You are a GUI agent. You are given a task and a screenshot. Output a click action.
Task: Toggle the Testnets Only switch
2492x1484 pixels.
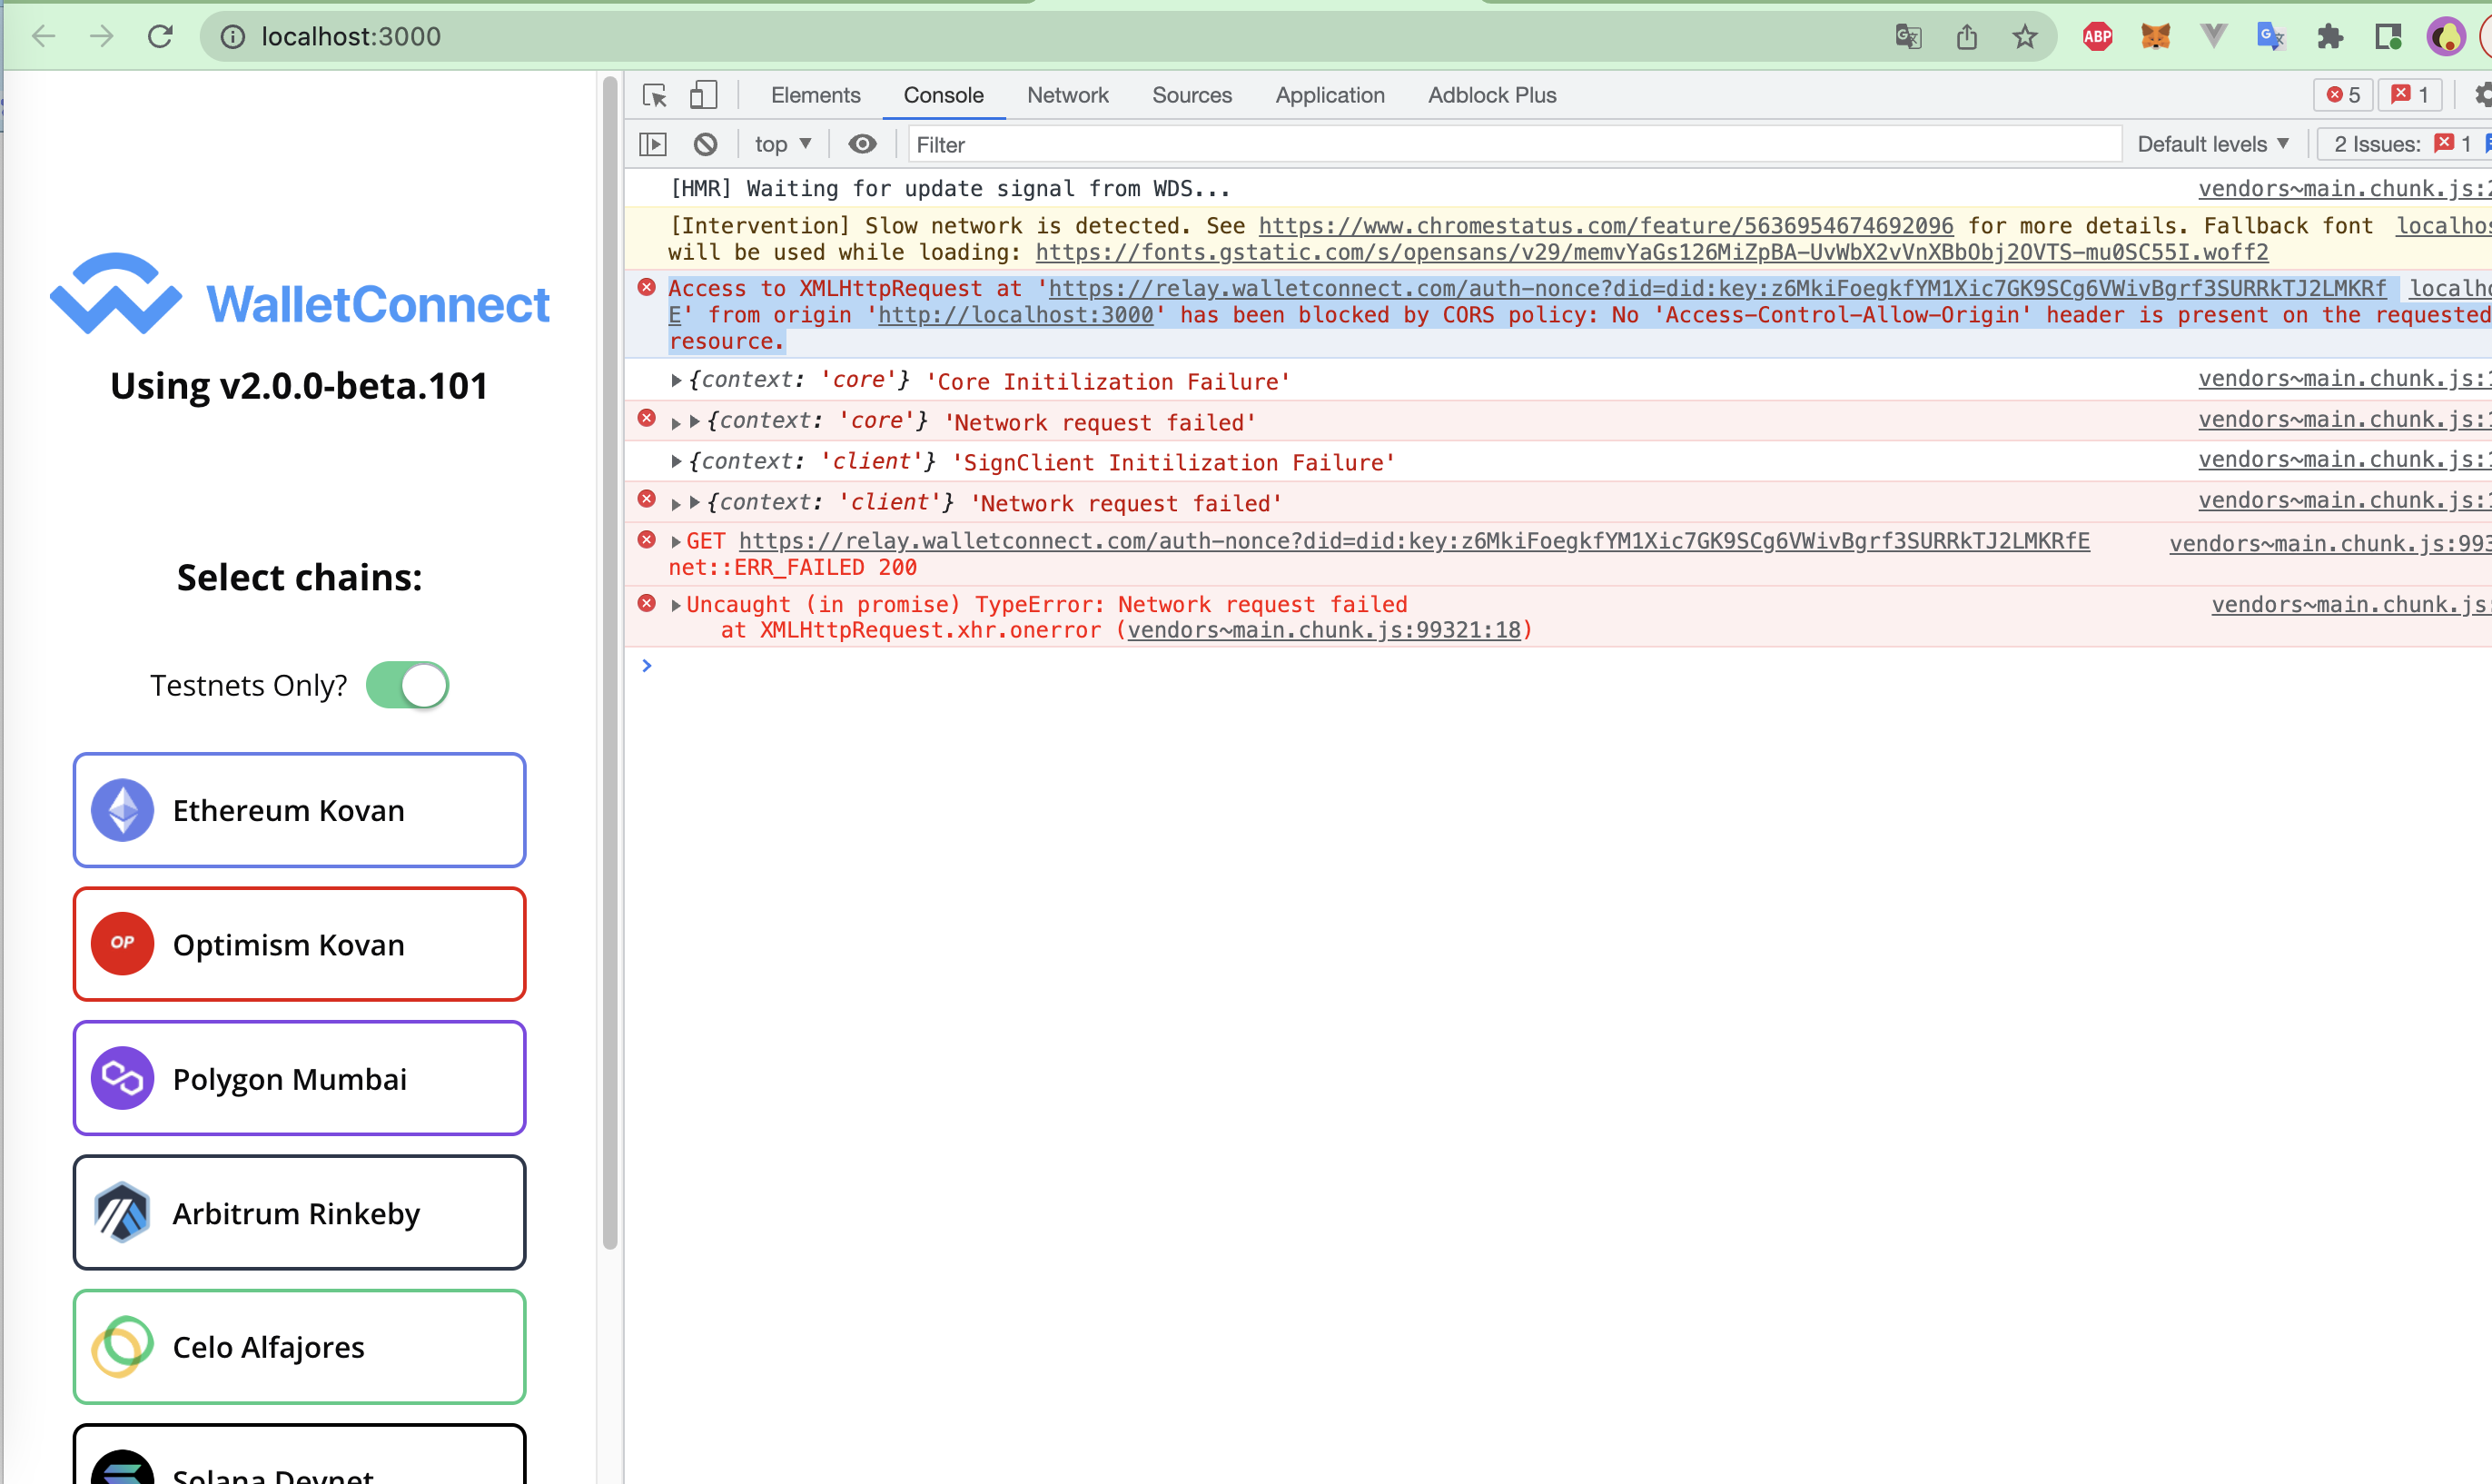pyautogui.click(x=407, y=685)
